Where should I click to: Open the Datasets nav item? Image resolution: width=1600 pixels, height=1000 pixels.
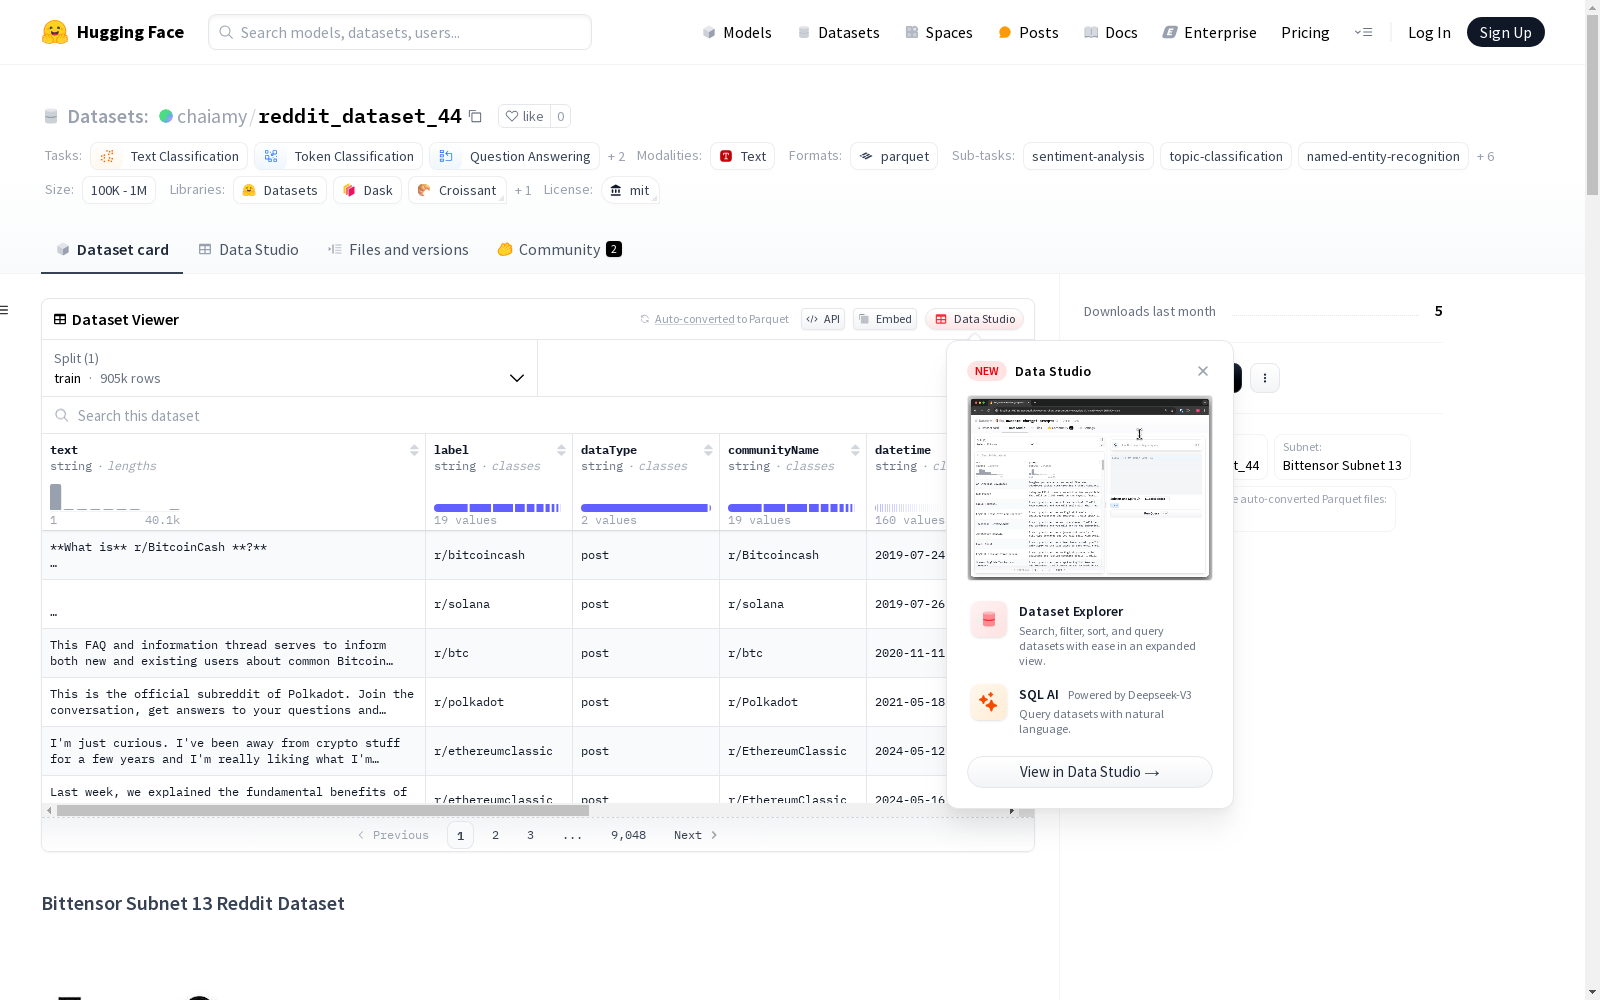tap(838, 32)
